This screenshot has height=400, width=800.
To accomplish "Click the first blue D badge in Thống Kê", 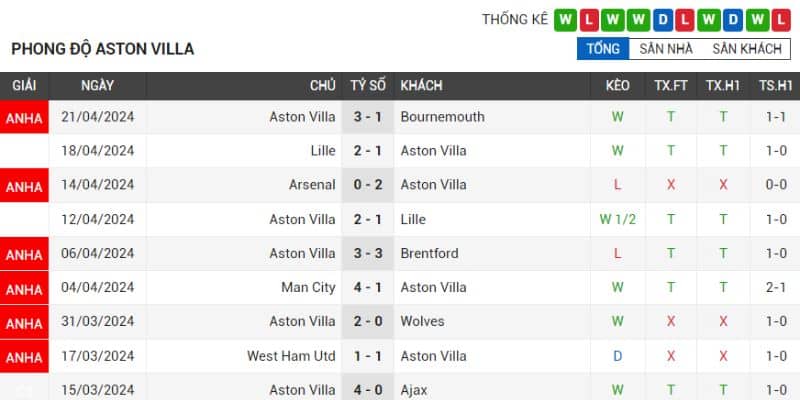I will click(662, 20).
